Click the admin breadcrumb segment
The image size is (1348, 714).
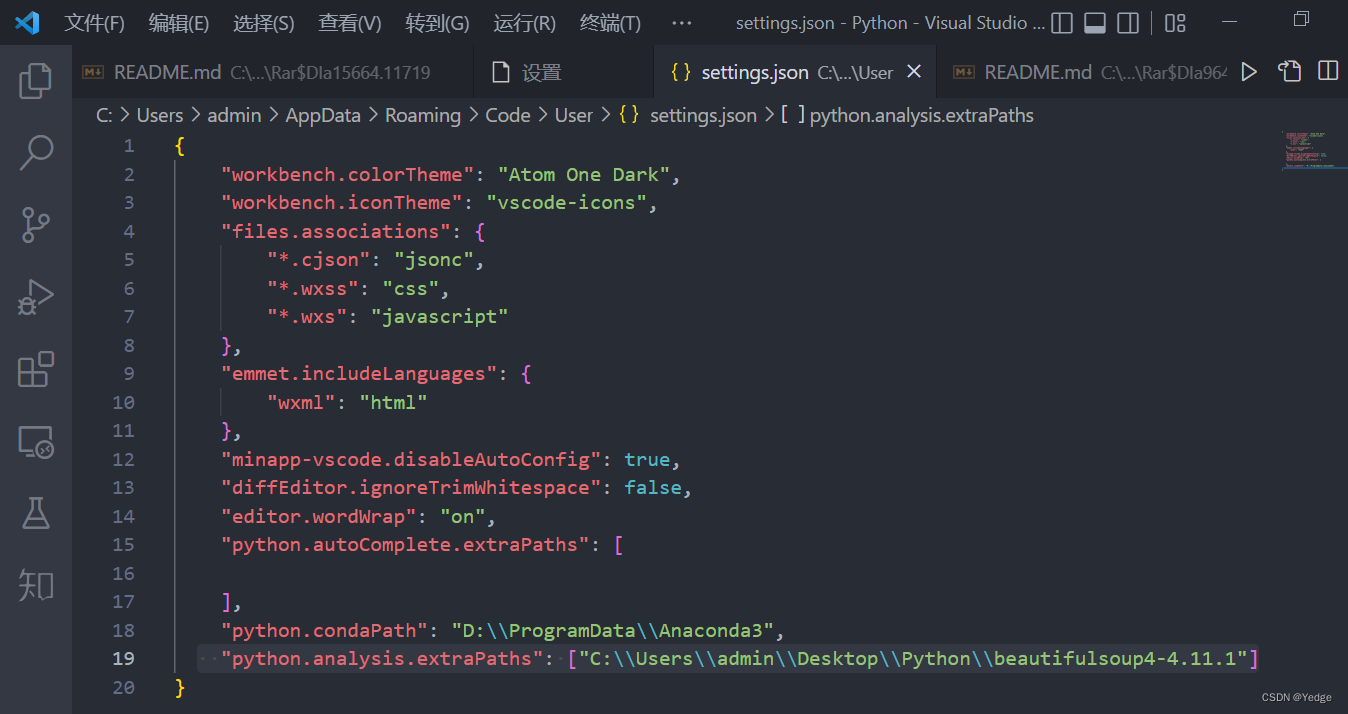coord(234,115)
